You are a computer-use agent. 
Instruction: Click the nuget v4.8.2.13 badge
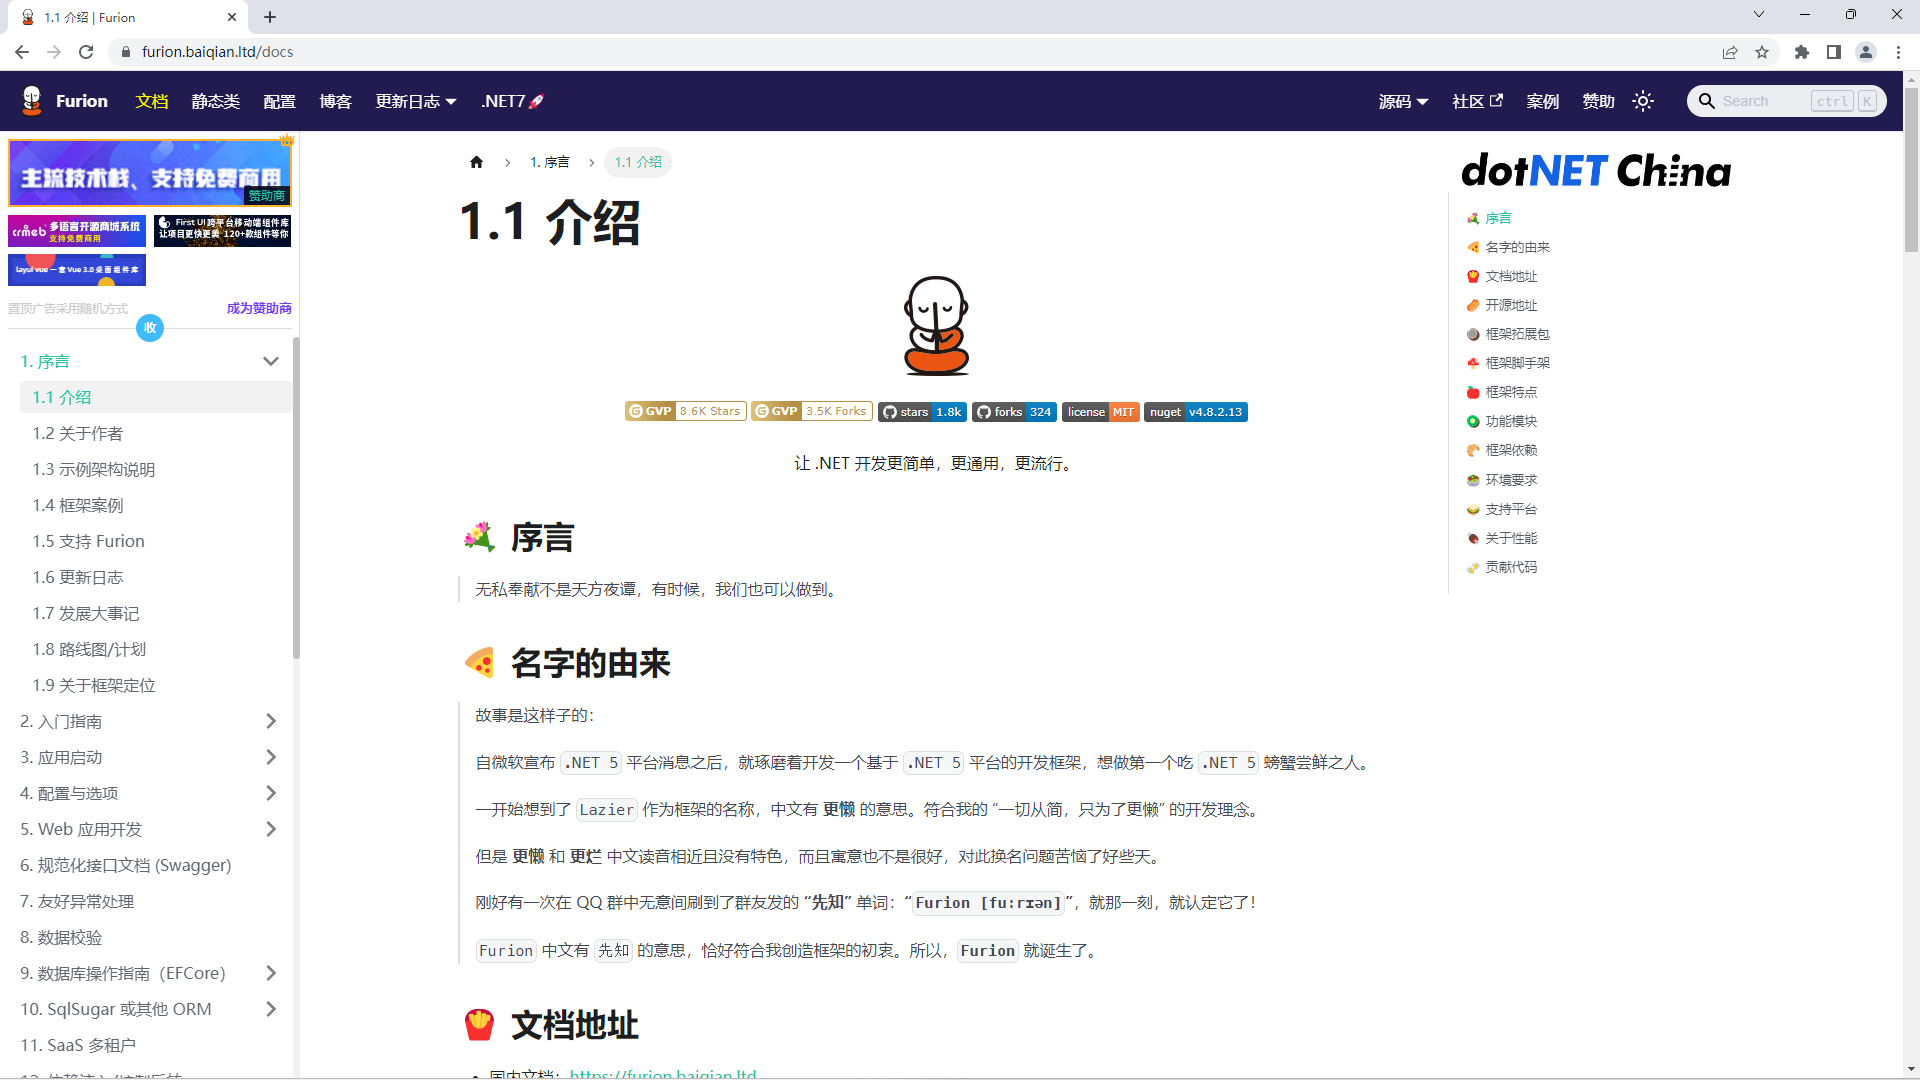coord(1195,411)
